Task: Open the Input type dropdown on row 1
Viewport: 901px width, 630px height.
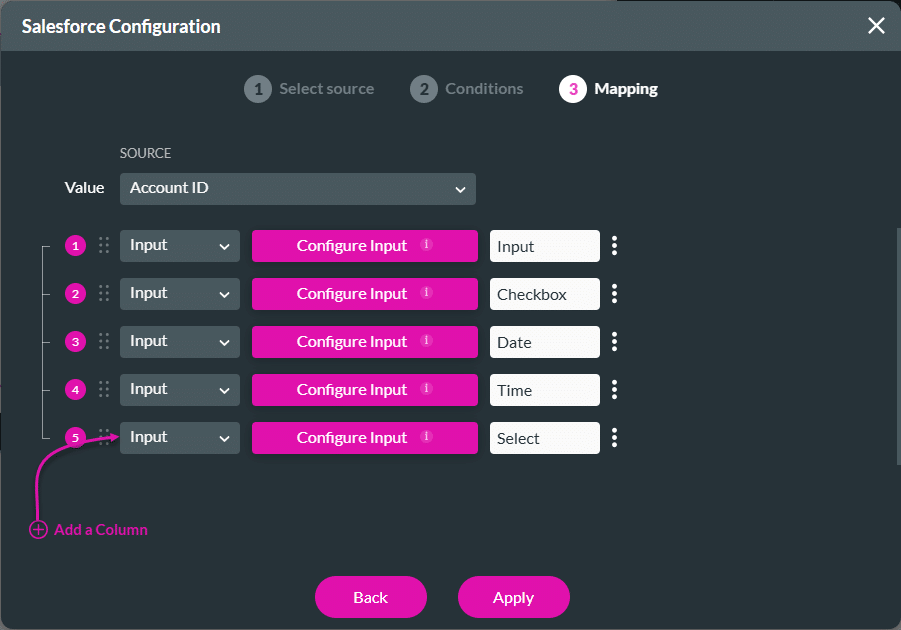Action: tap(179, 245)
